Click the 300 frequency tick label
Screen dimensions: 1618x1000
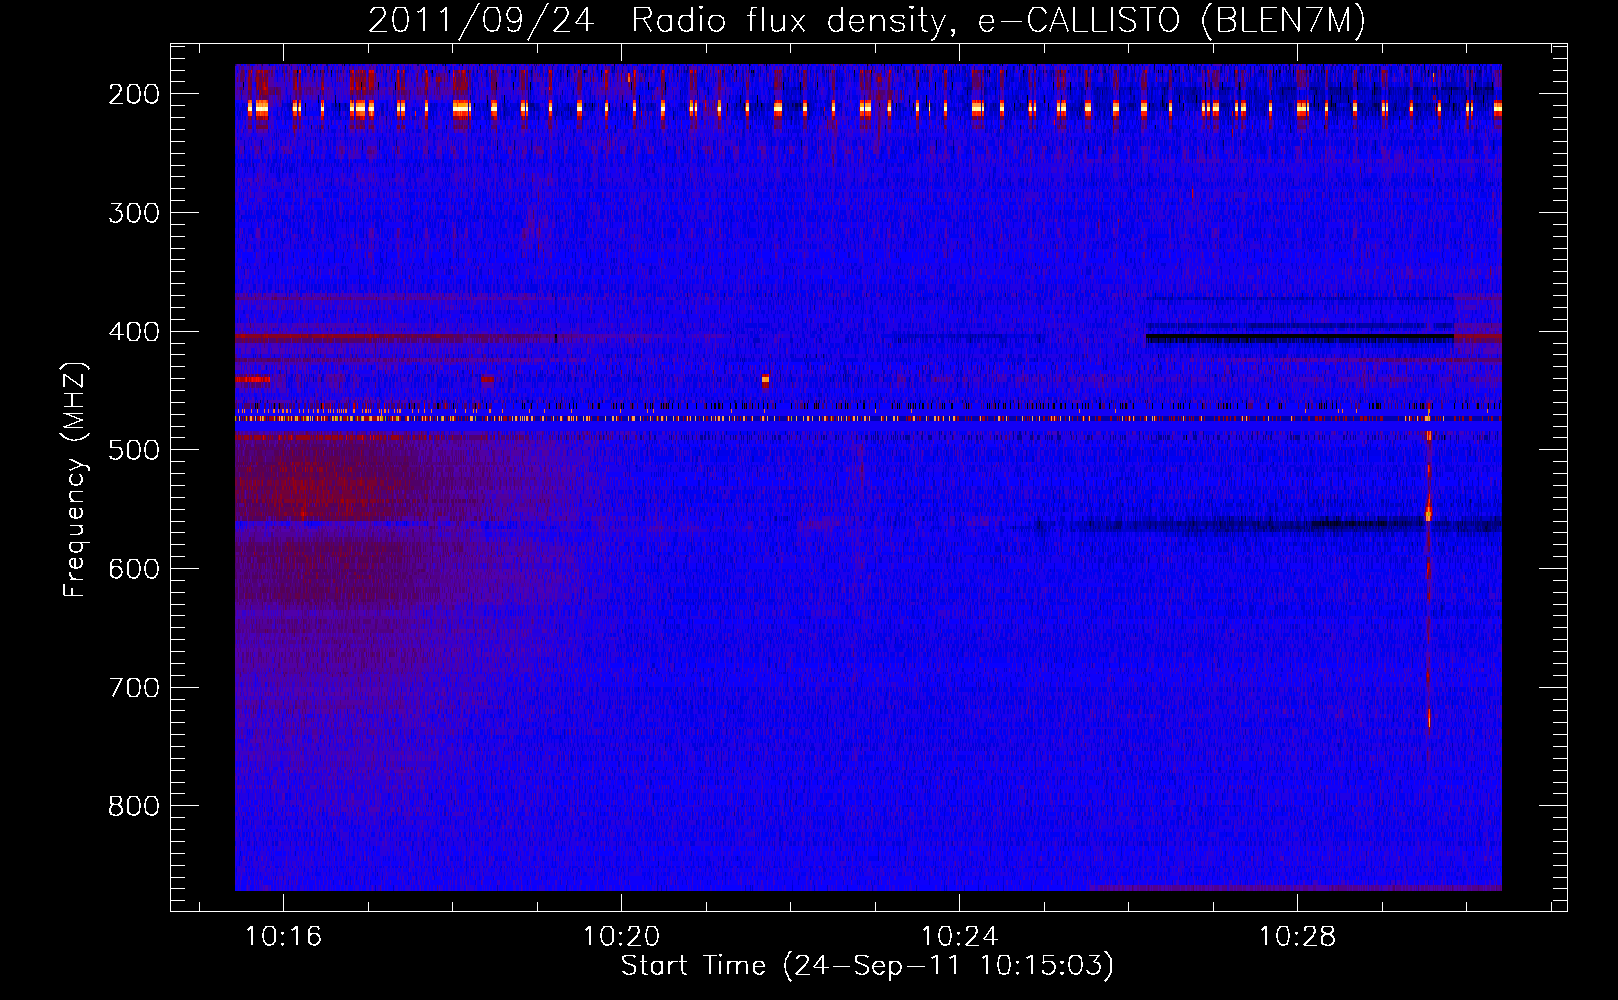(x=133, y=213)
